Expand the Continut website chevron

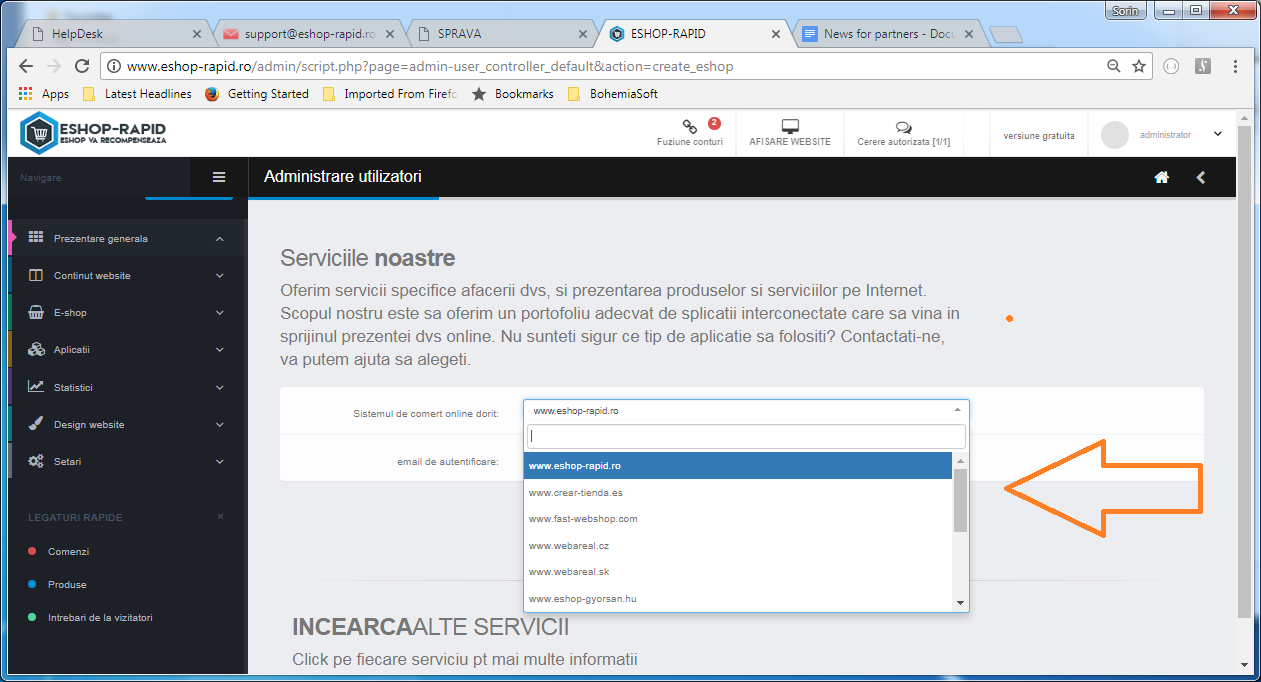pyautogui.click(x=220, y=276)
